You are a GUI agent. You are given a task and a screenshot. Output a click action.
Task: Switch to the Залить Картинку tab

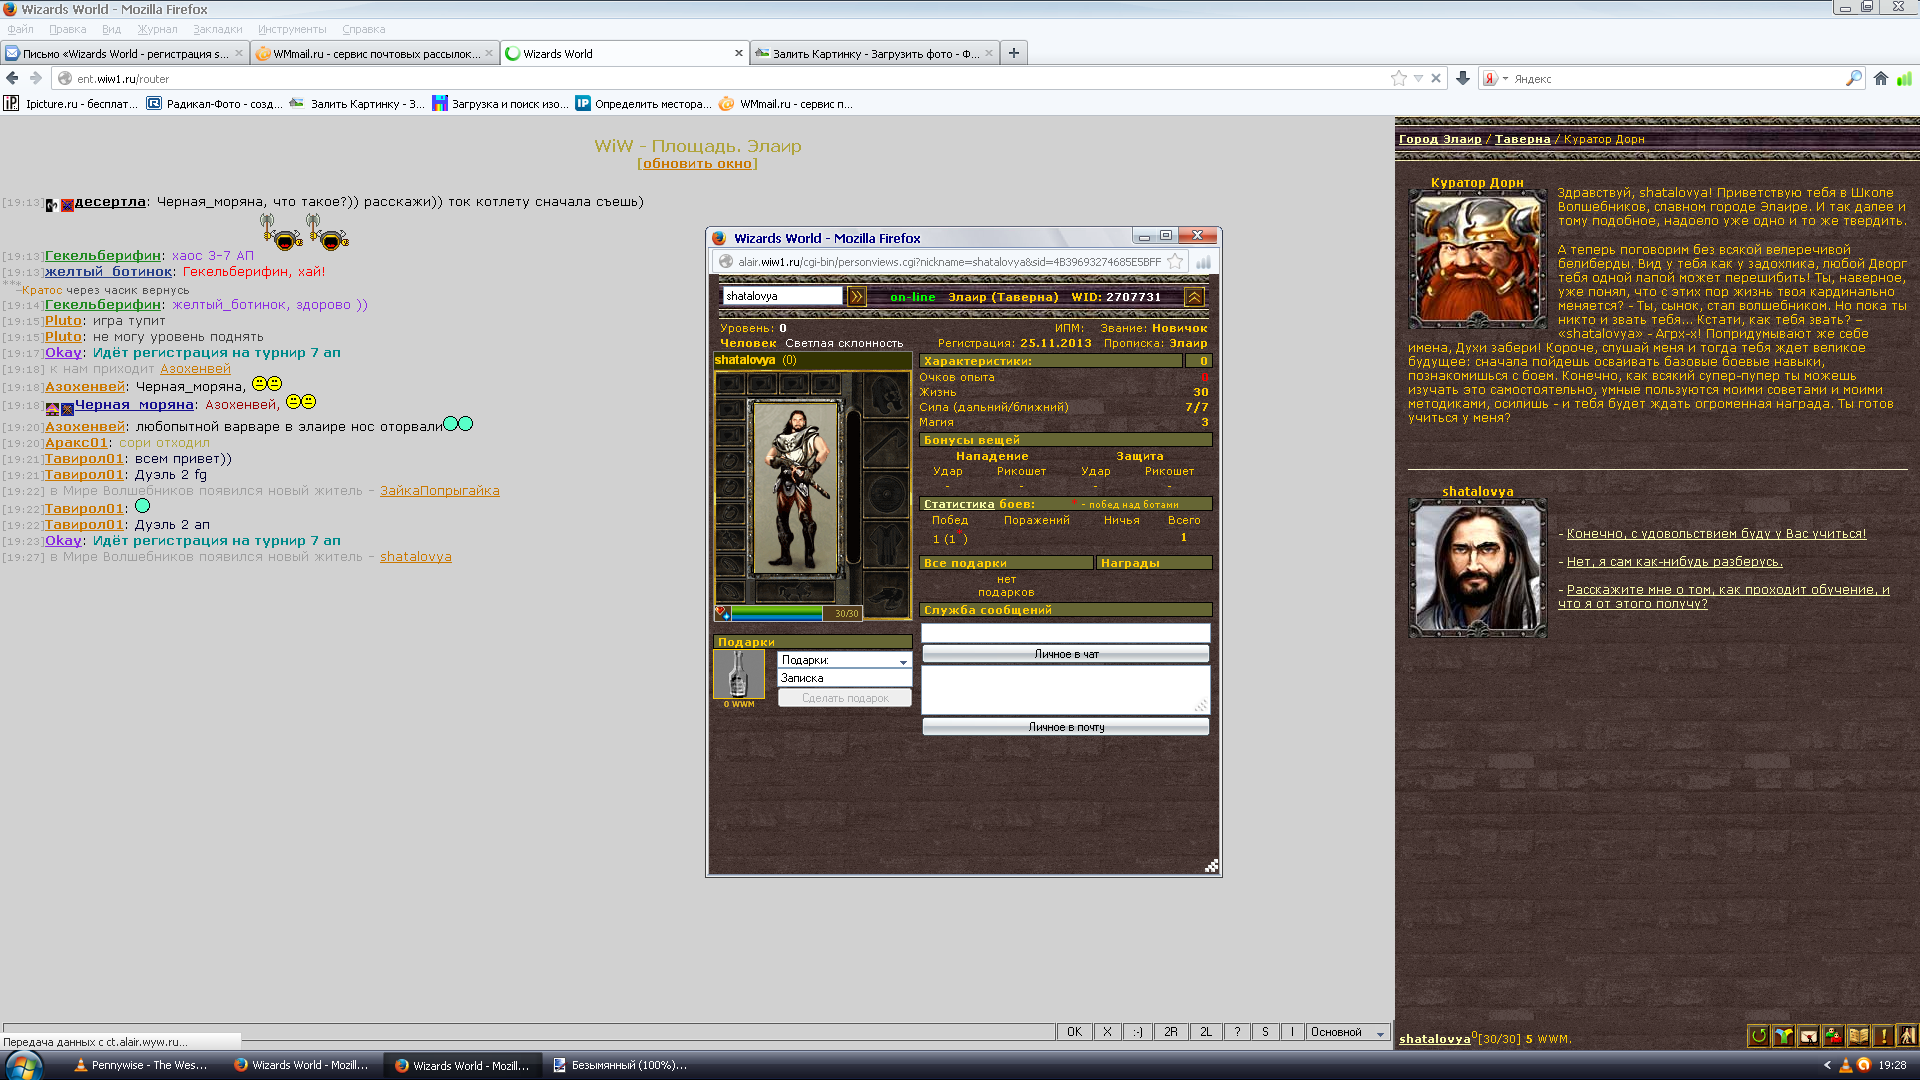point(874,53)
